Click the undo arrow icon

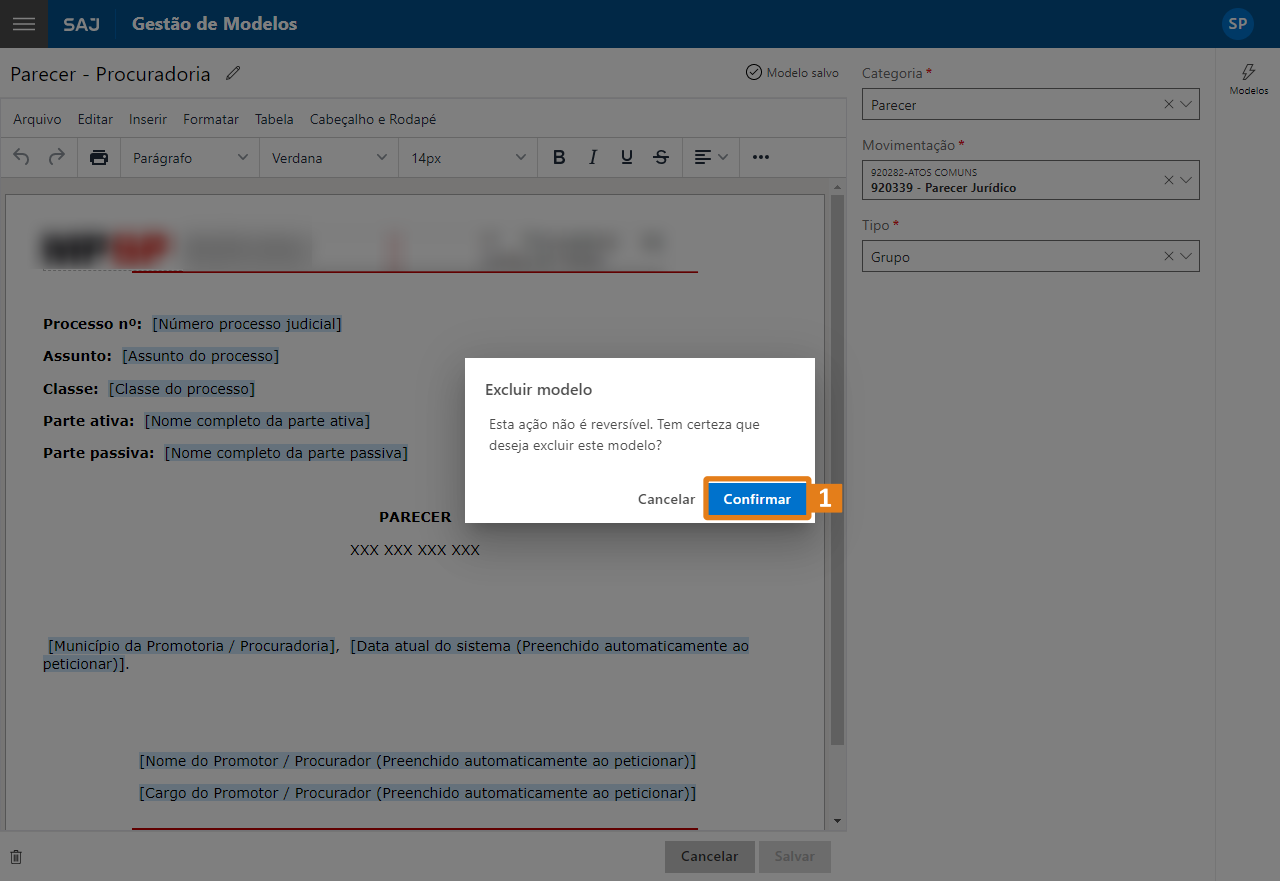point(22,157)
